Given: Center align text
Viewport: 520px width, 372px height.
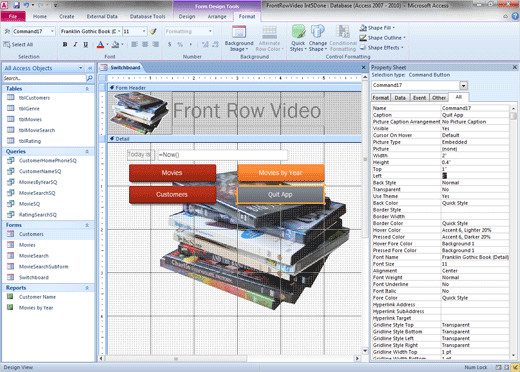Looking at the screenshot, I should coord(145,44).
